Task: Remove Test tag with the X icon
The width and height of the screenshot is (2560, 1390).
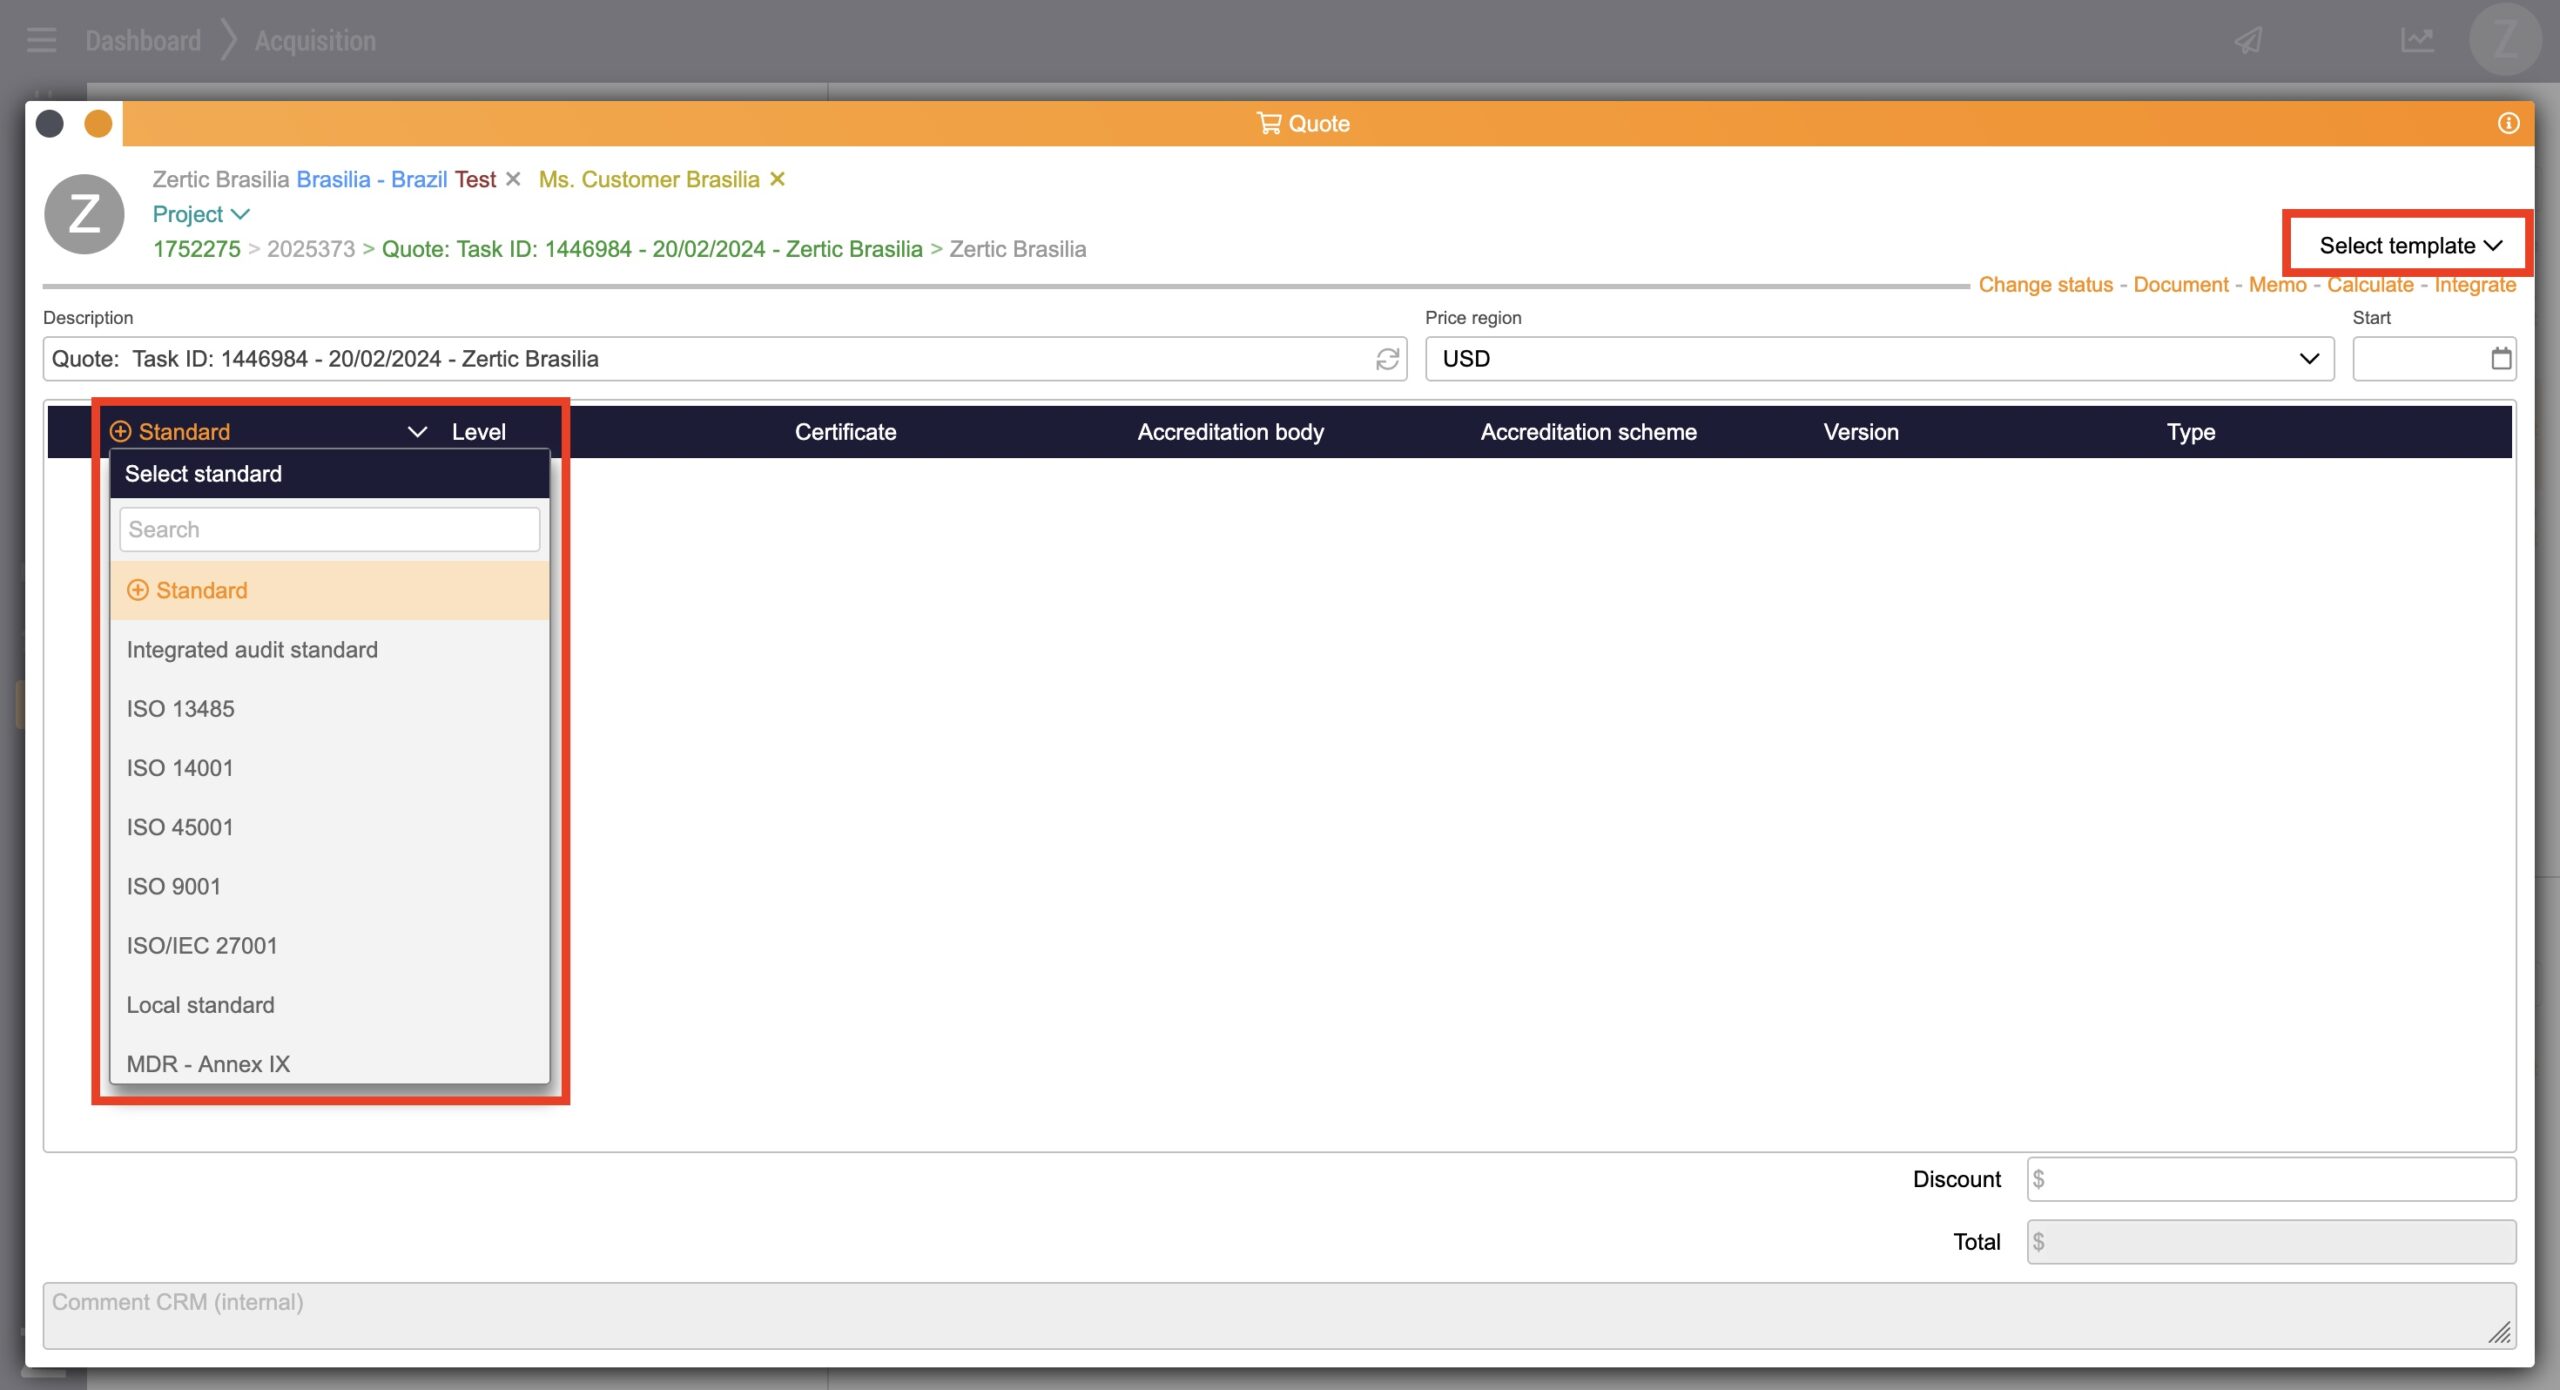Action: click(x=513, y=179)
